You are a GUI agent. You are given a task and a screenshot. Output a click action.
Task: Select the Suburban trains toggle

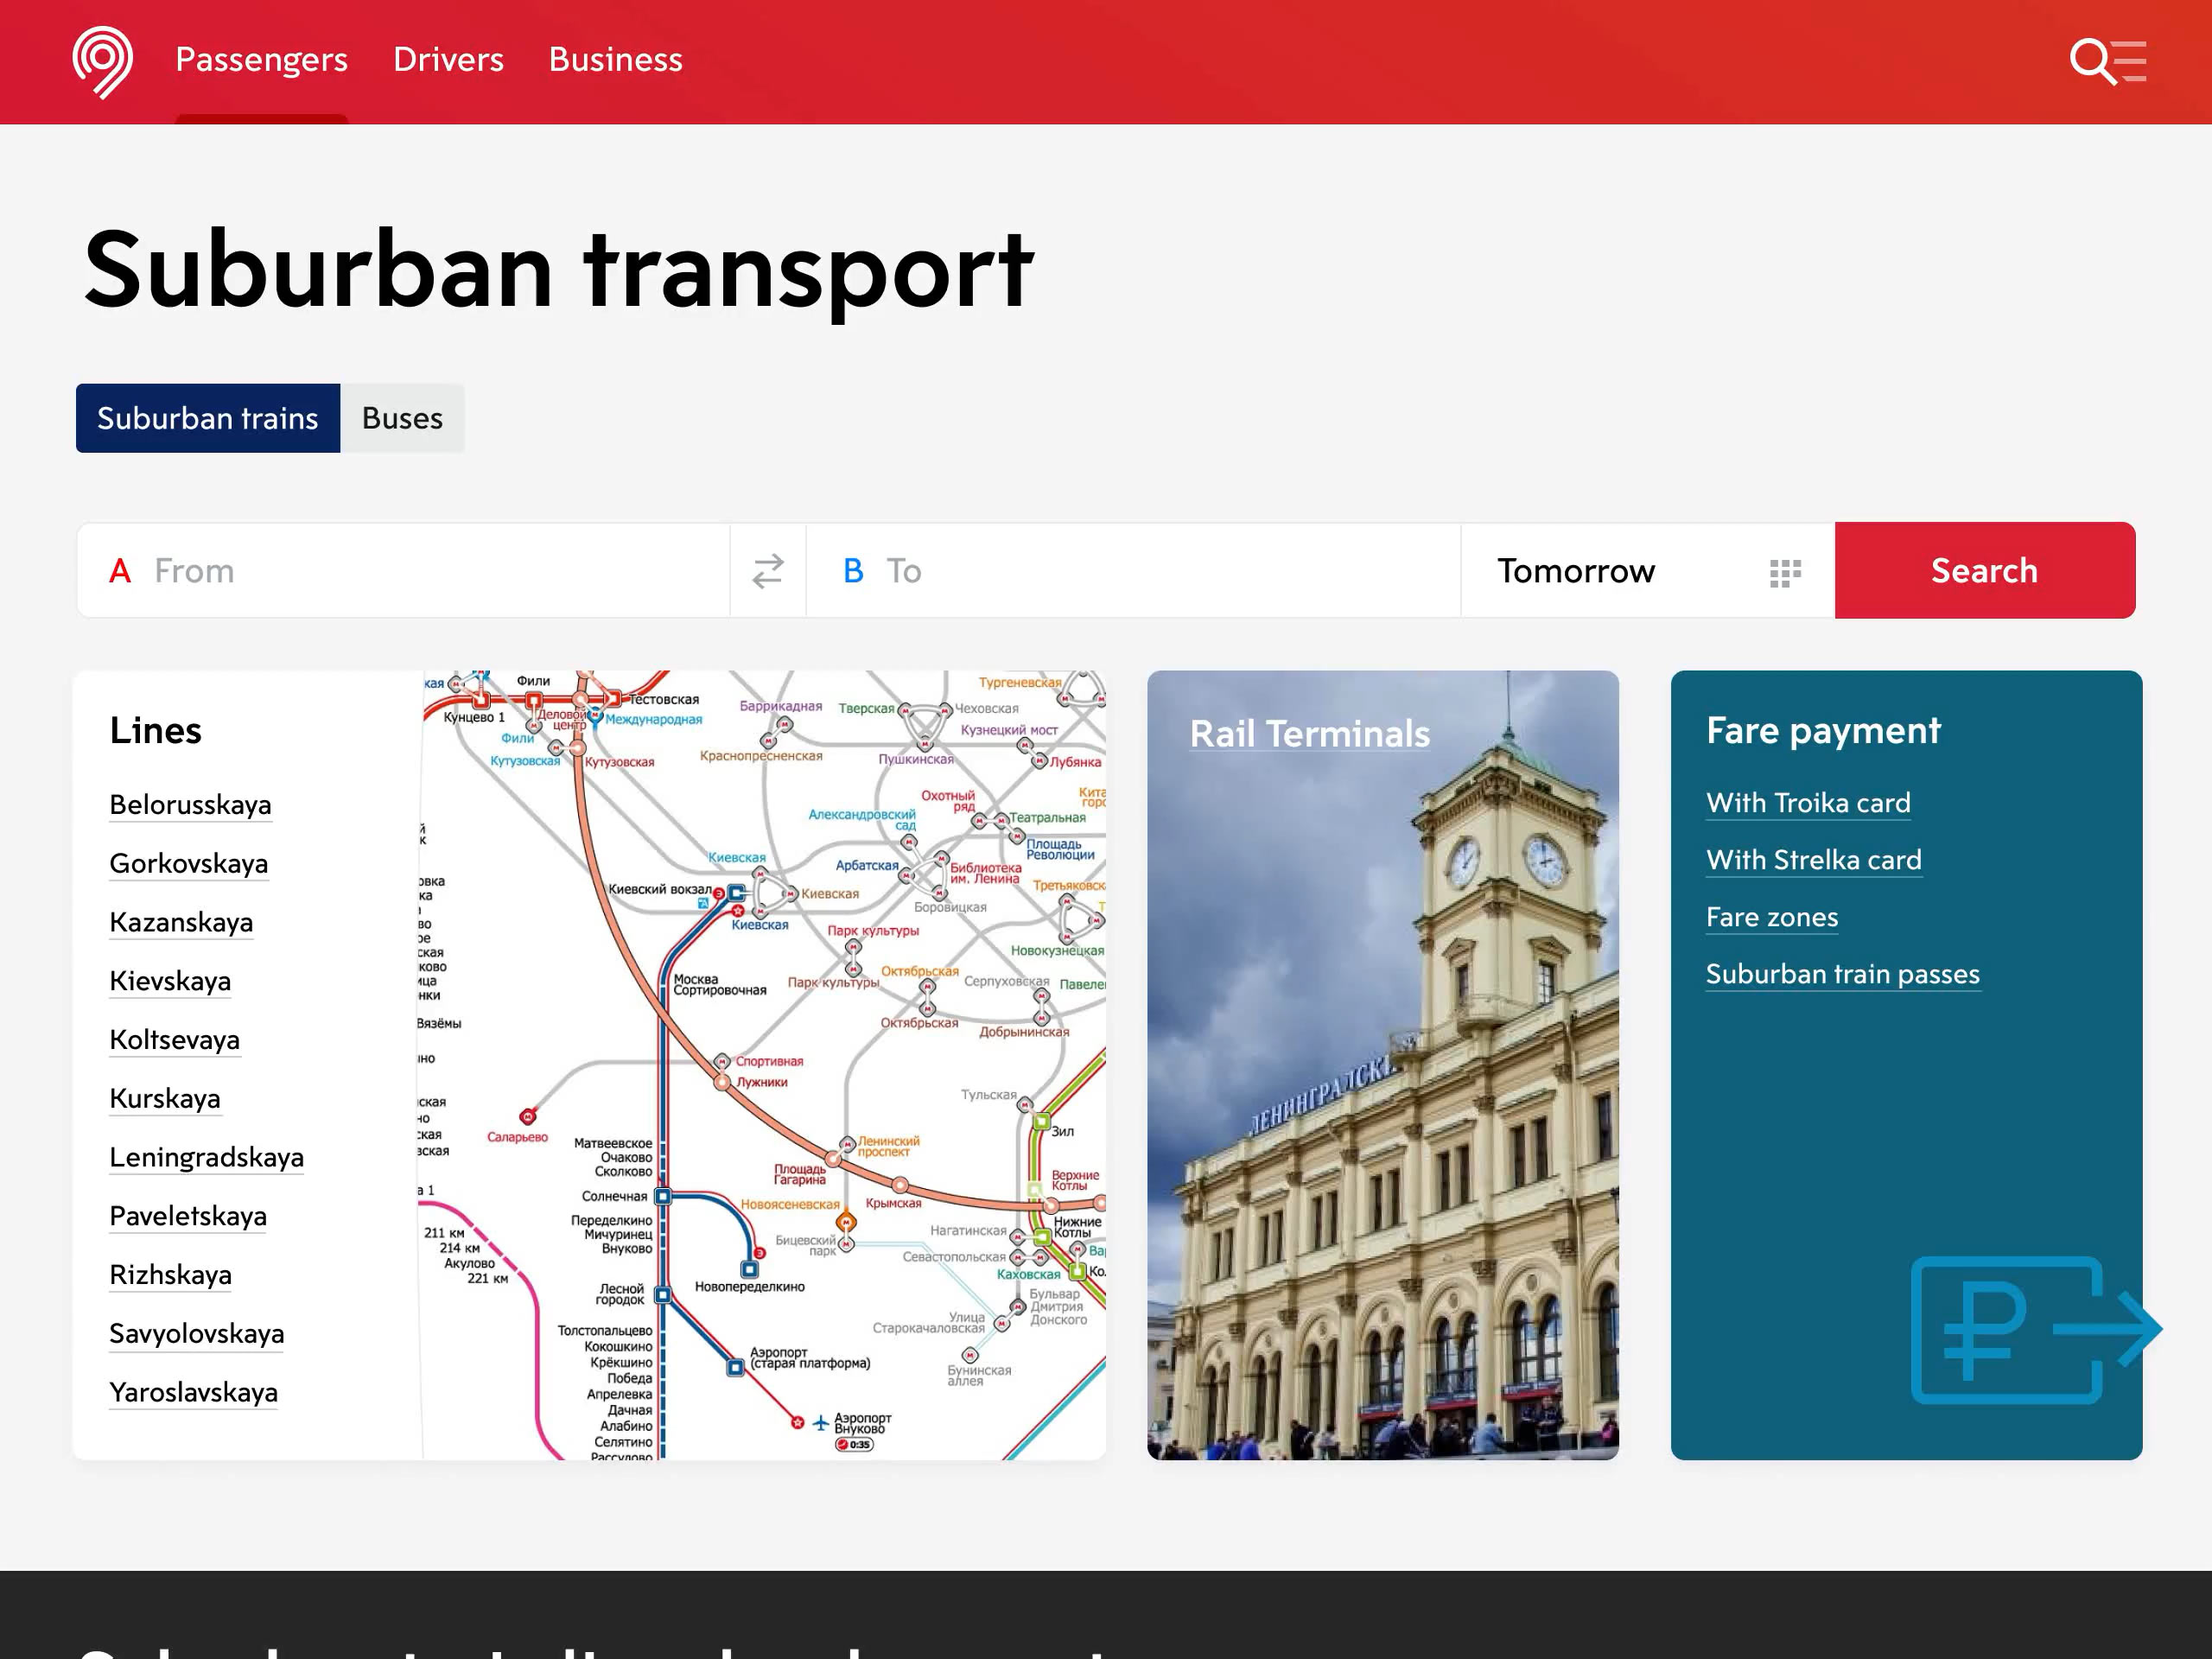[x=208, y=418]
